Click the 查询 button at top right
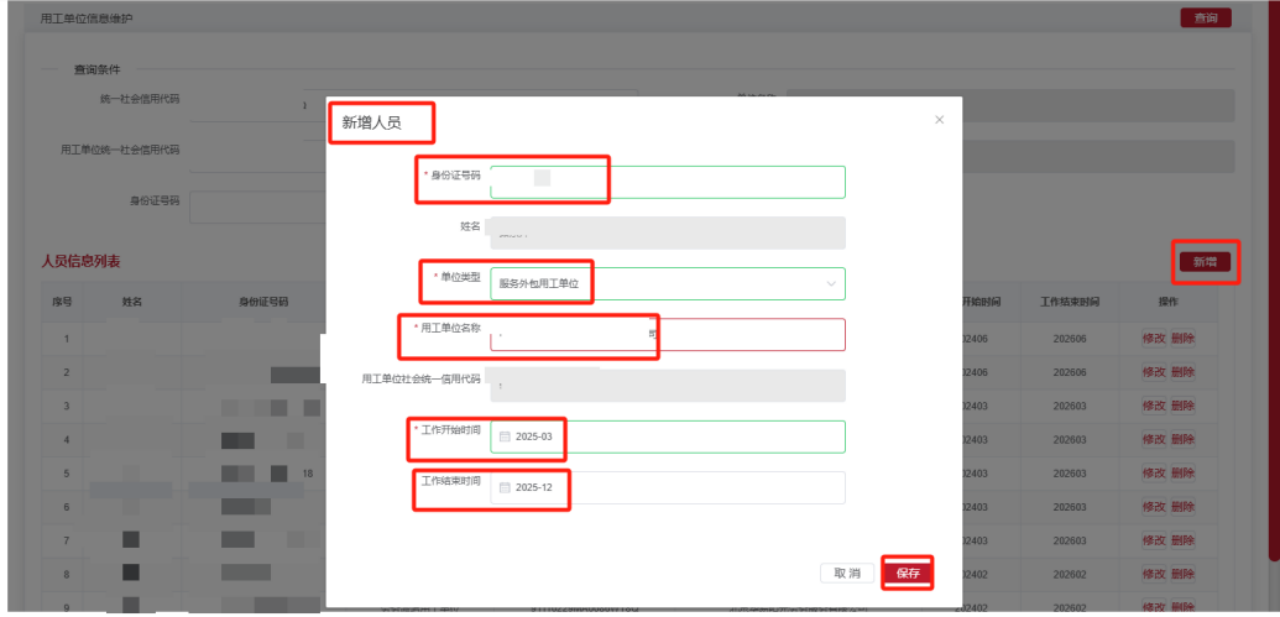Screen dimensions: 1280x617 [x=1205, y=18]
